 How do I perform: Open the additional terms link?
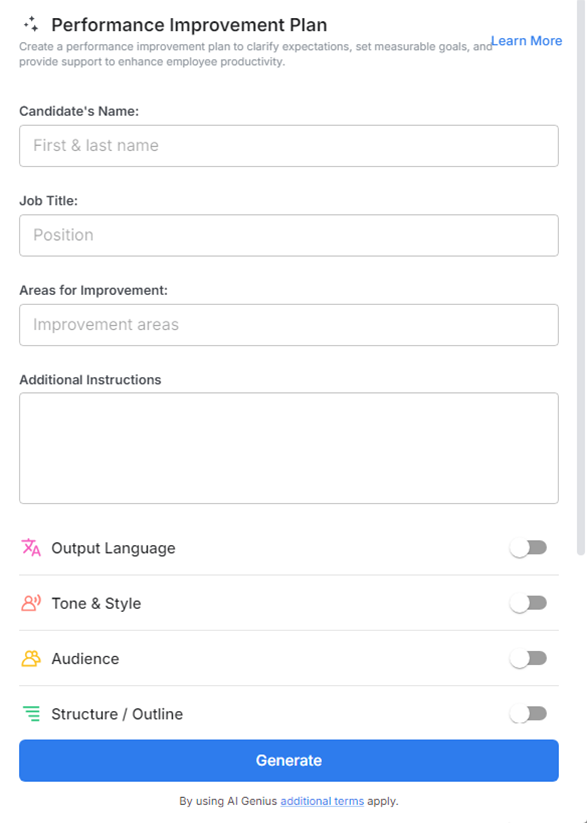pos(321,800)
